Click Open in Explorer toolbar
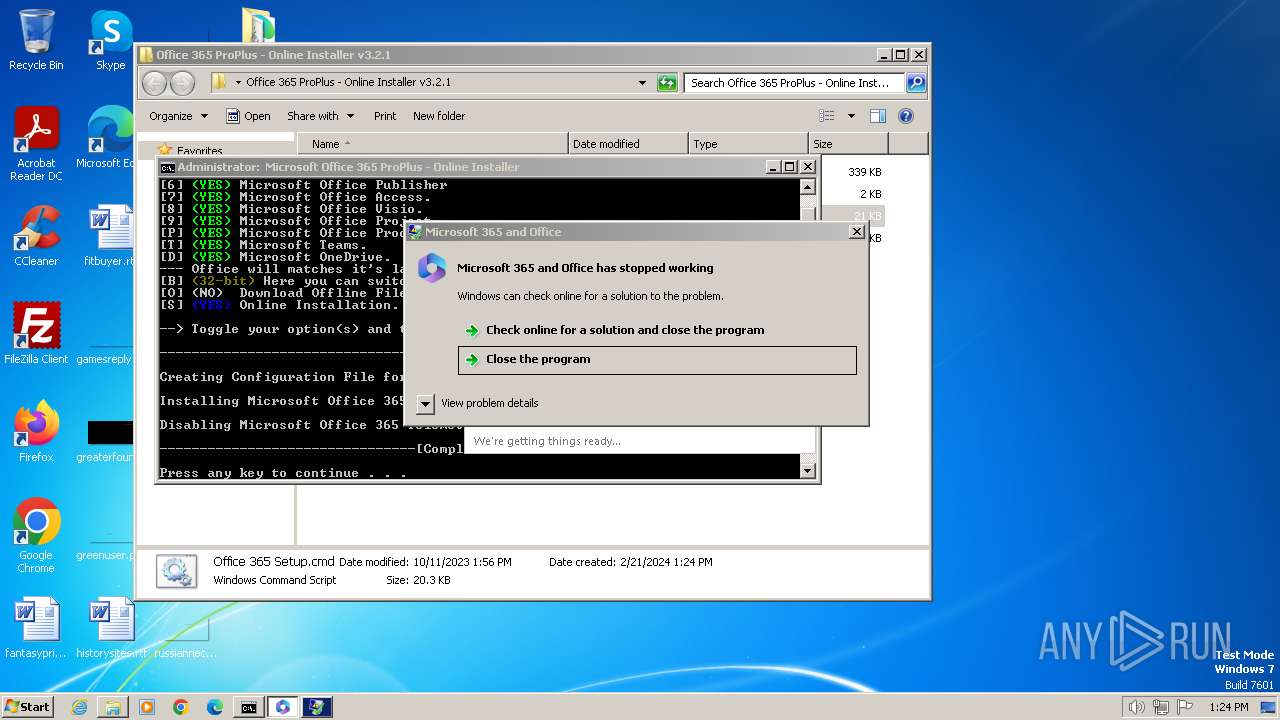Screen dimensions: 1280x720 click(x=248, y=116)
